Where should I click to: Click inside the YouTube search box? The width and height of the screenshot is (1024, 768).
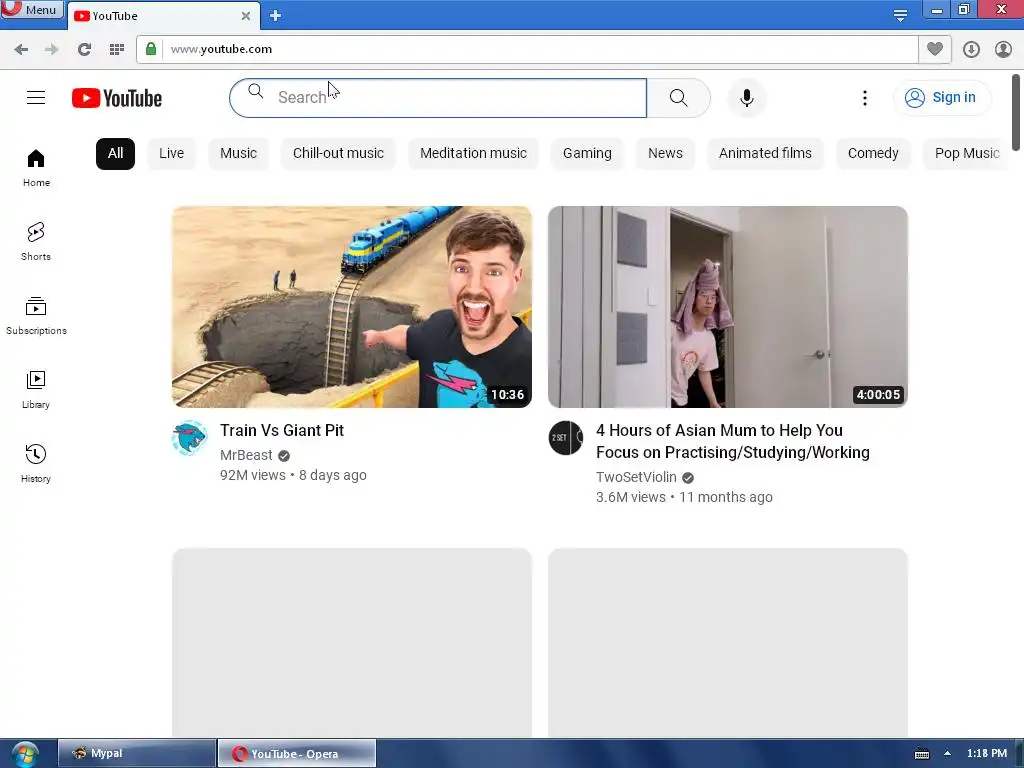(438, 98)
